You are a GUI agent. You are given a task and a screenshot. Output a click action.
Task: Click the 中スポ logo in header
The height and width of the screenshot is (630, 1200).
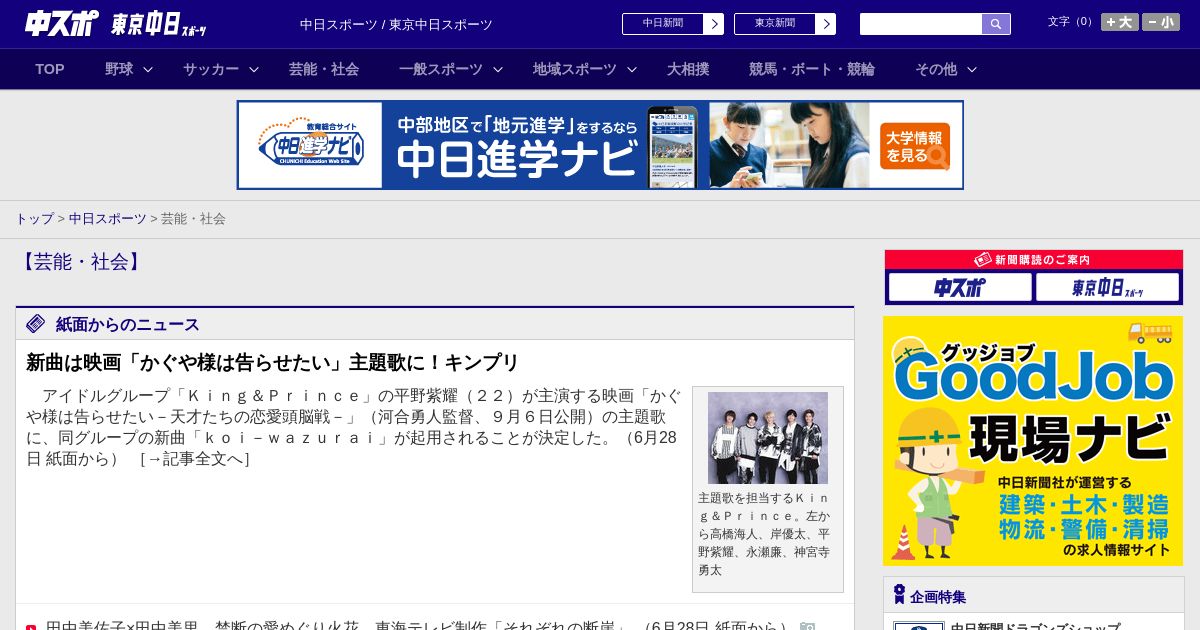(x=62, y=23)
